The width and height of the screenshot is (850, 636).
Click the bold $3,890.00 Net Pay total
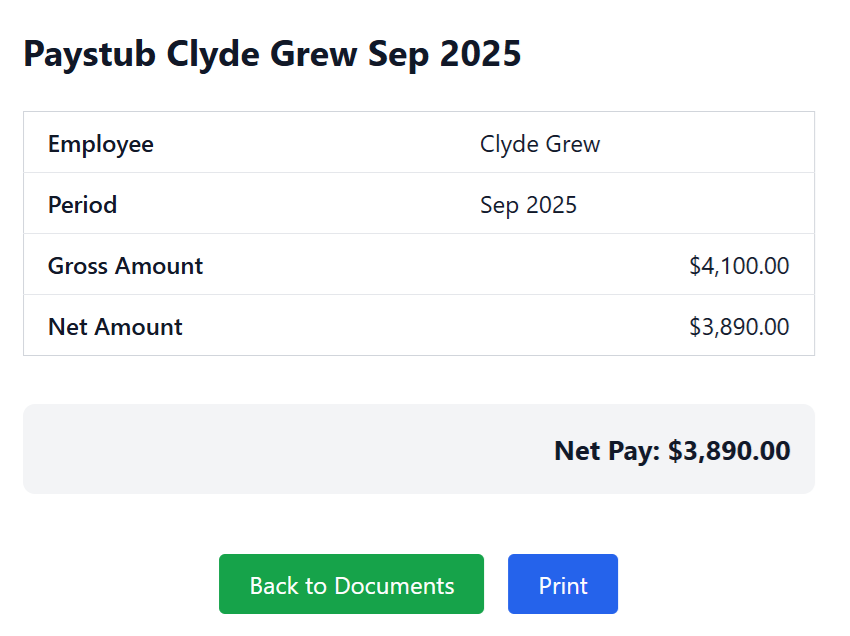click(x=729, y=451)
